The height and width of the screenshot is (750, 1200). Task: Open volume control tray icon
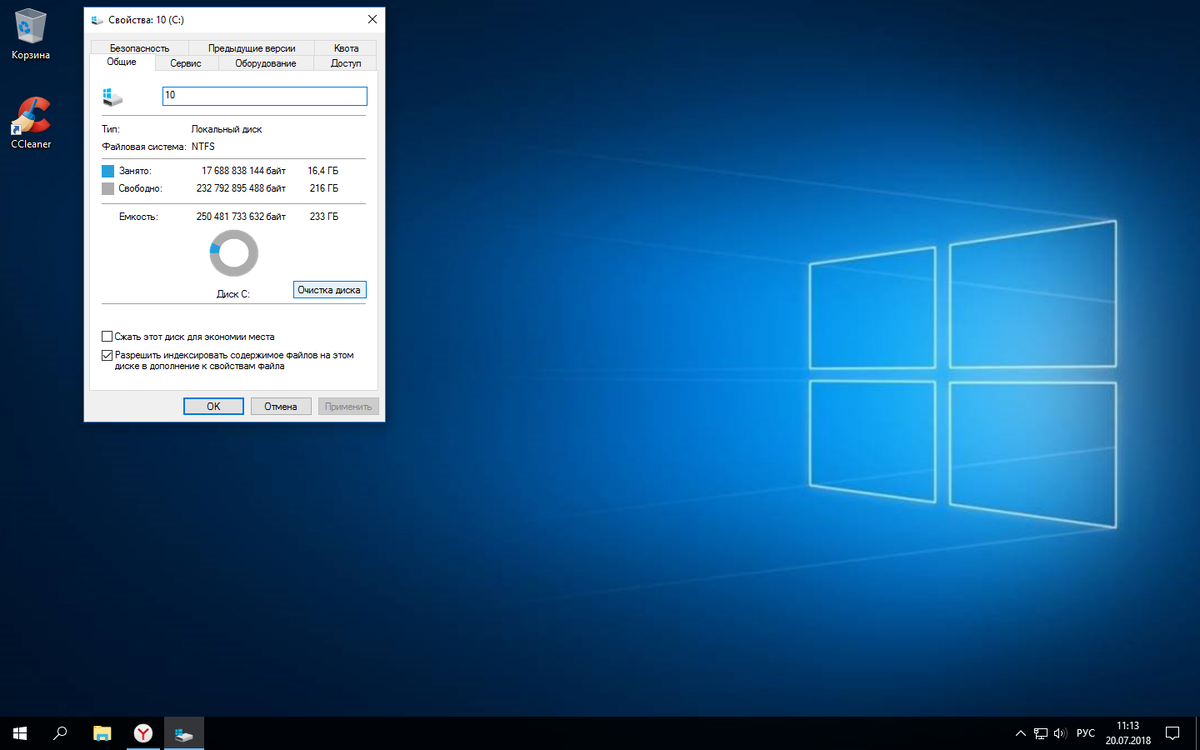tap(1061, 734)
